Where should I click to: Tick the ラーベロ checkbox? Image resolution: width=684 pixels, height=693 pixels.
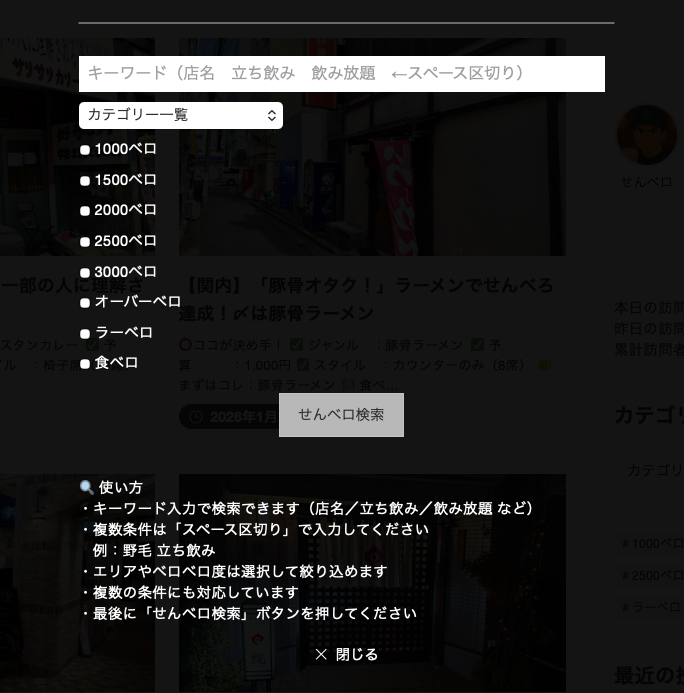[85, 334]
